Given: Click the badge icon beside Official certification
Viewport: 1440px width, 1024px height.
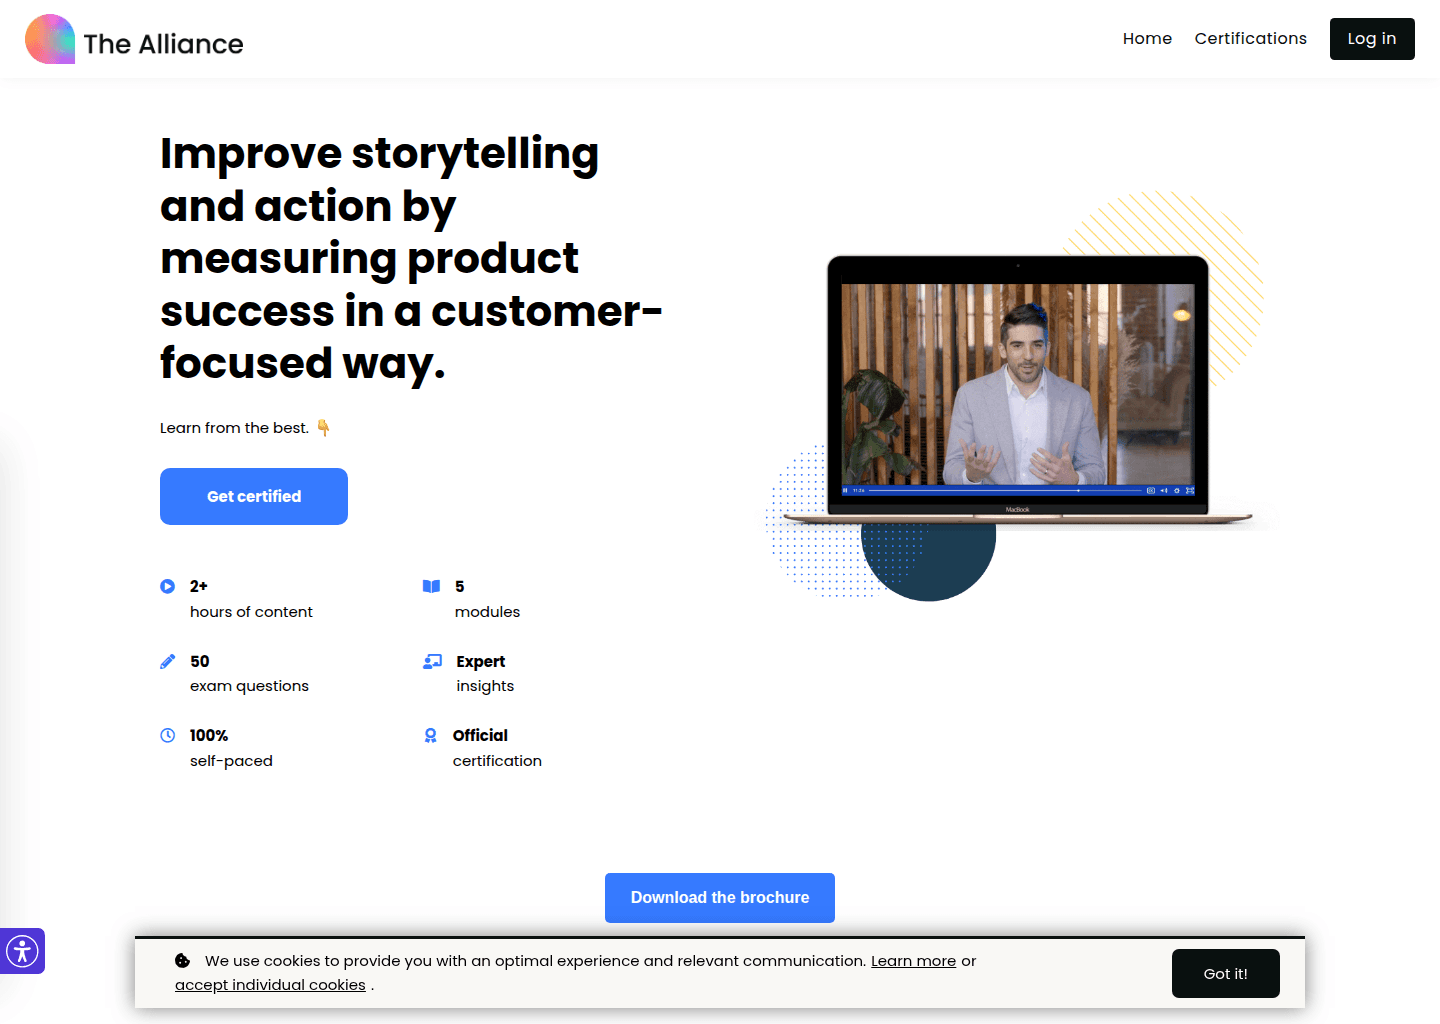Looking at the screenshot, I should tap(430, 735).
